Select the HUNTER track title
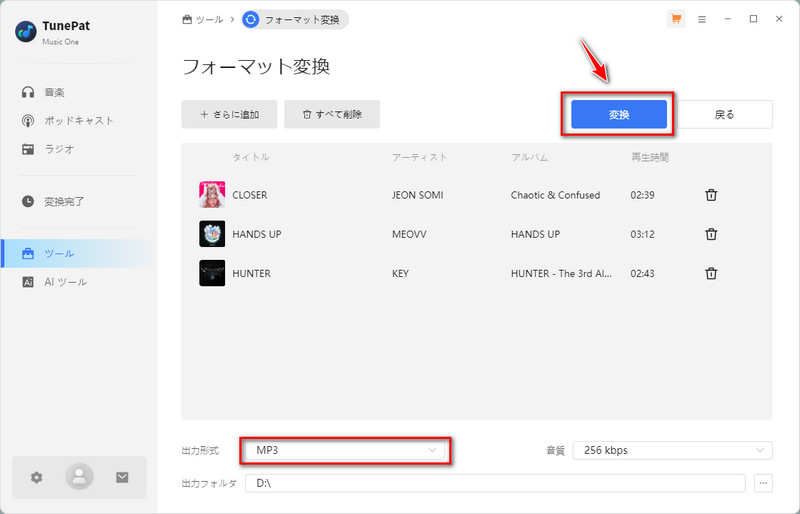Viewport: 800px width, 514px height. (x=252, y=274)
